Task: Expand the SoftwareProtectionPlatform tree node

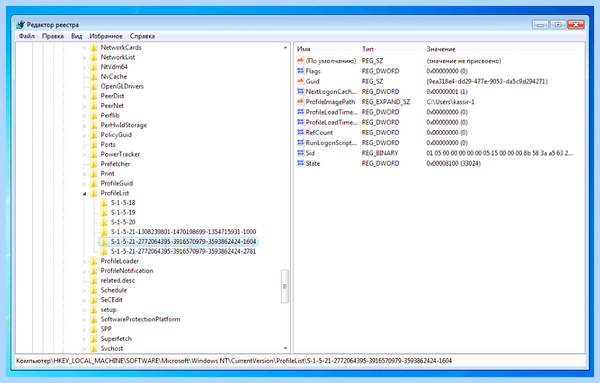Action: click(x=84, y=319)
